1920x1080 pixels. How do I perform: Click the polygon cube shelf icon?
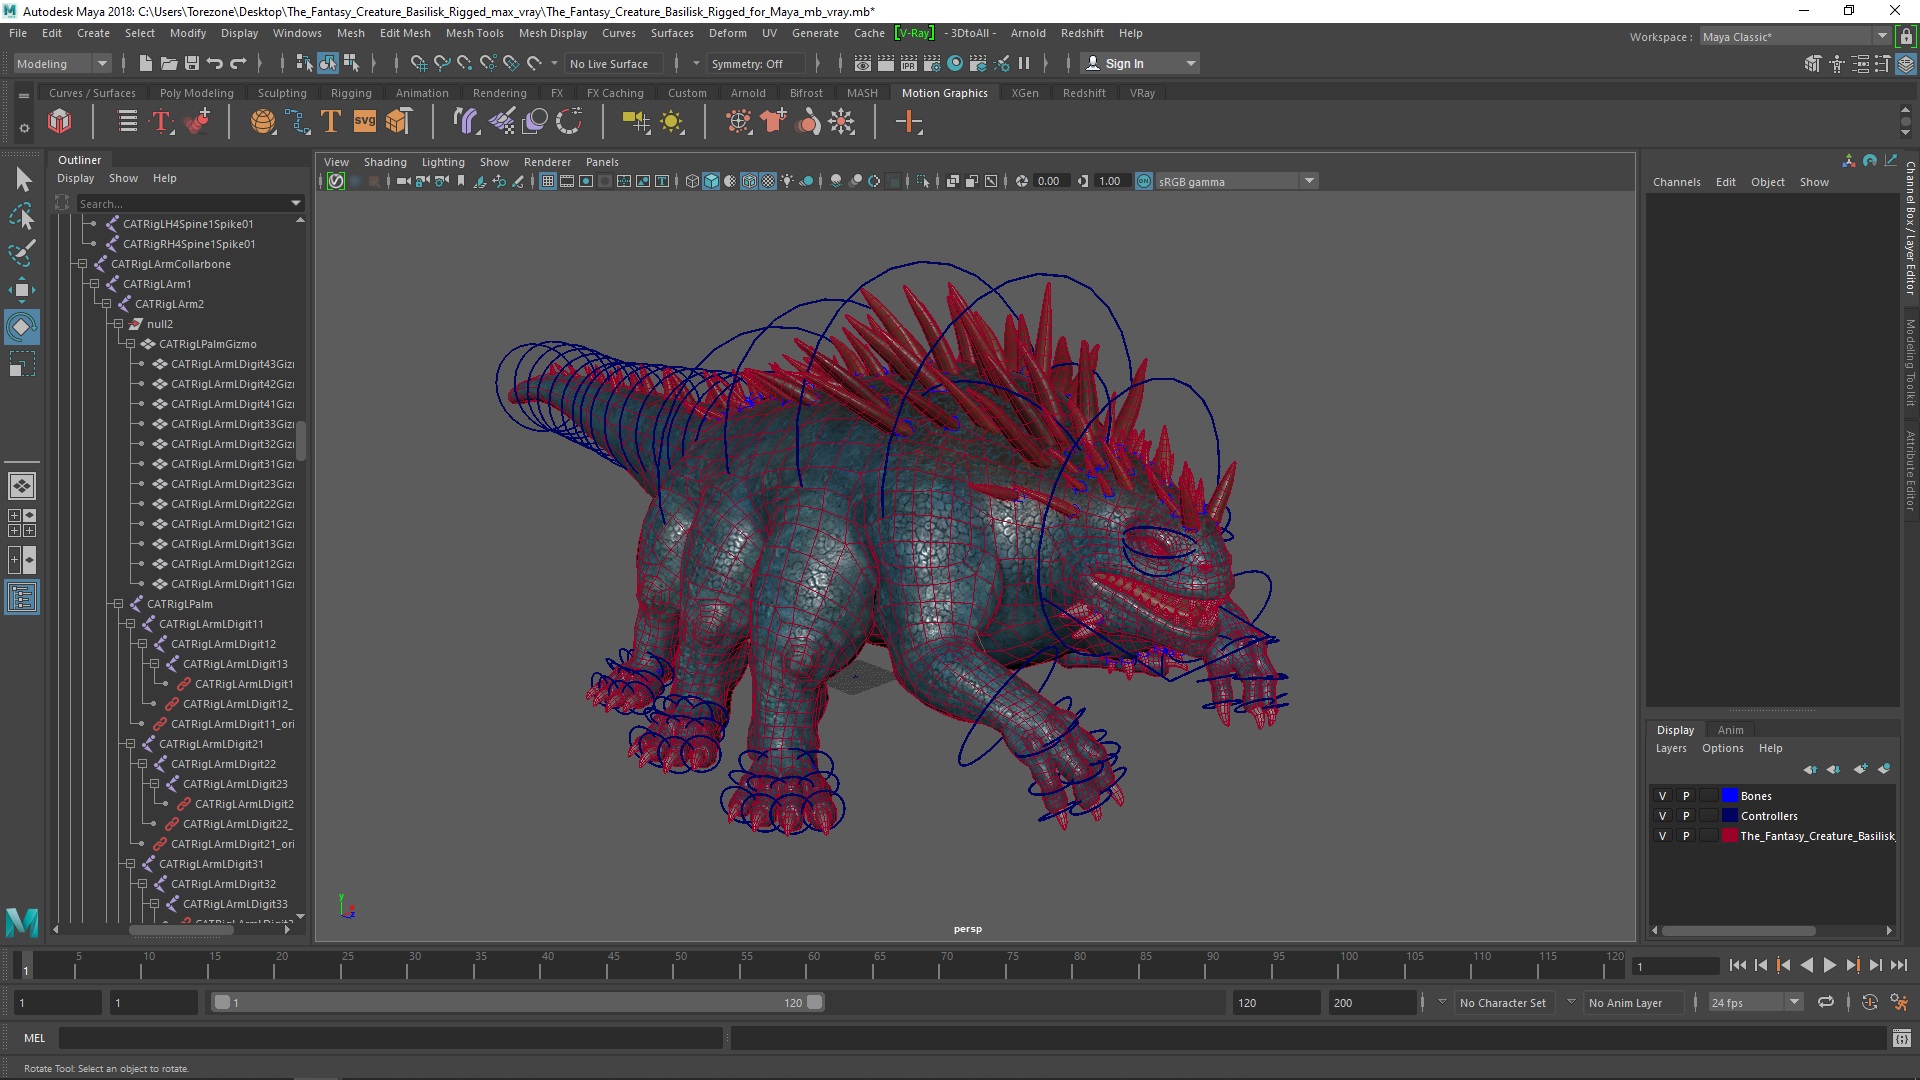point(60,122)
